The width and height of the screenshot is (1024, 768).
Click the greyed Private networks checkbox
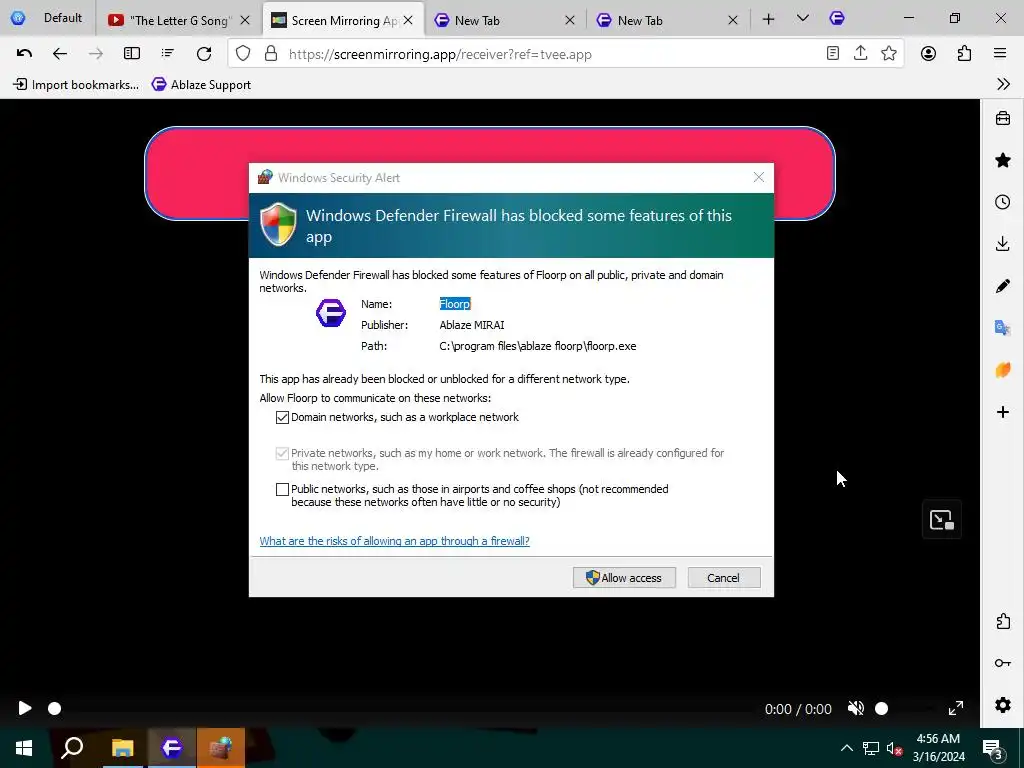point(282,453)
